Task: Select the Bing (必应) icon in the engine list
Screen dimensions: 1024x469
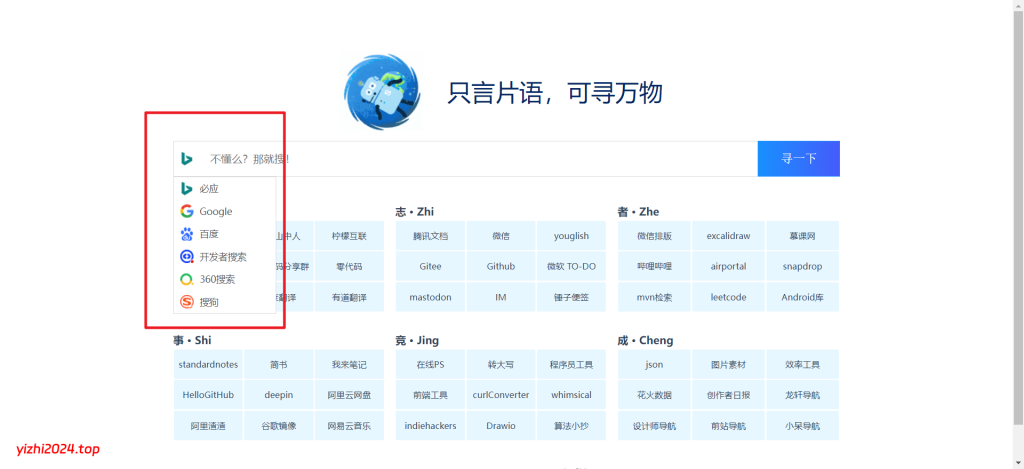Action: pos(187,189)
